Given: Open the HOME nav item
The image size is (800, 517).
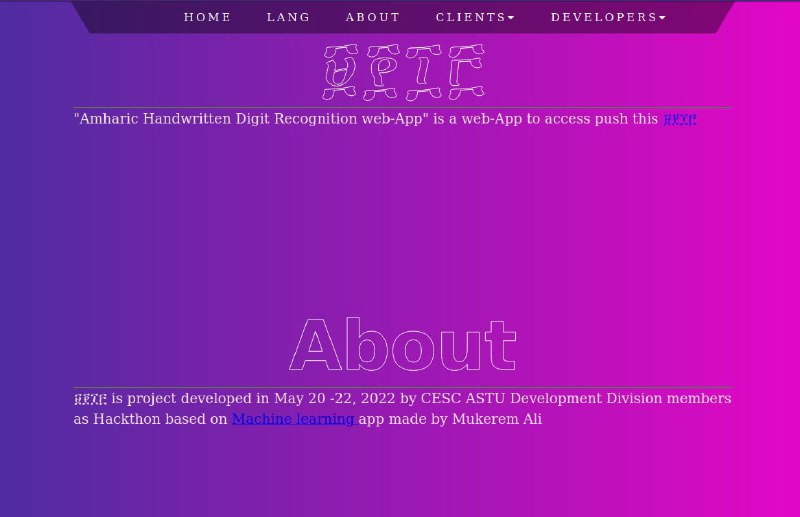Looking at the screenshot, I should tap(207, 17).
